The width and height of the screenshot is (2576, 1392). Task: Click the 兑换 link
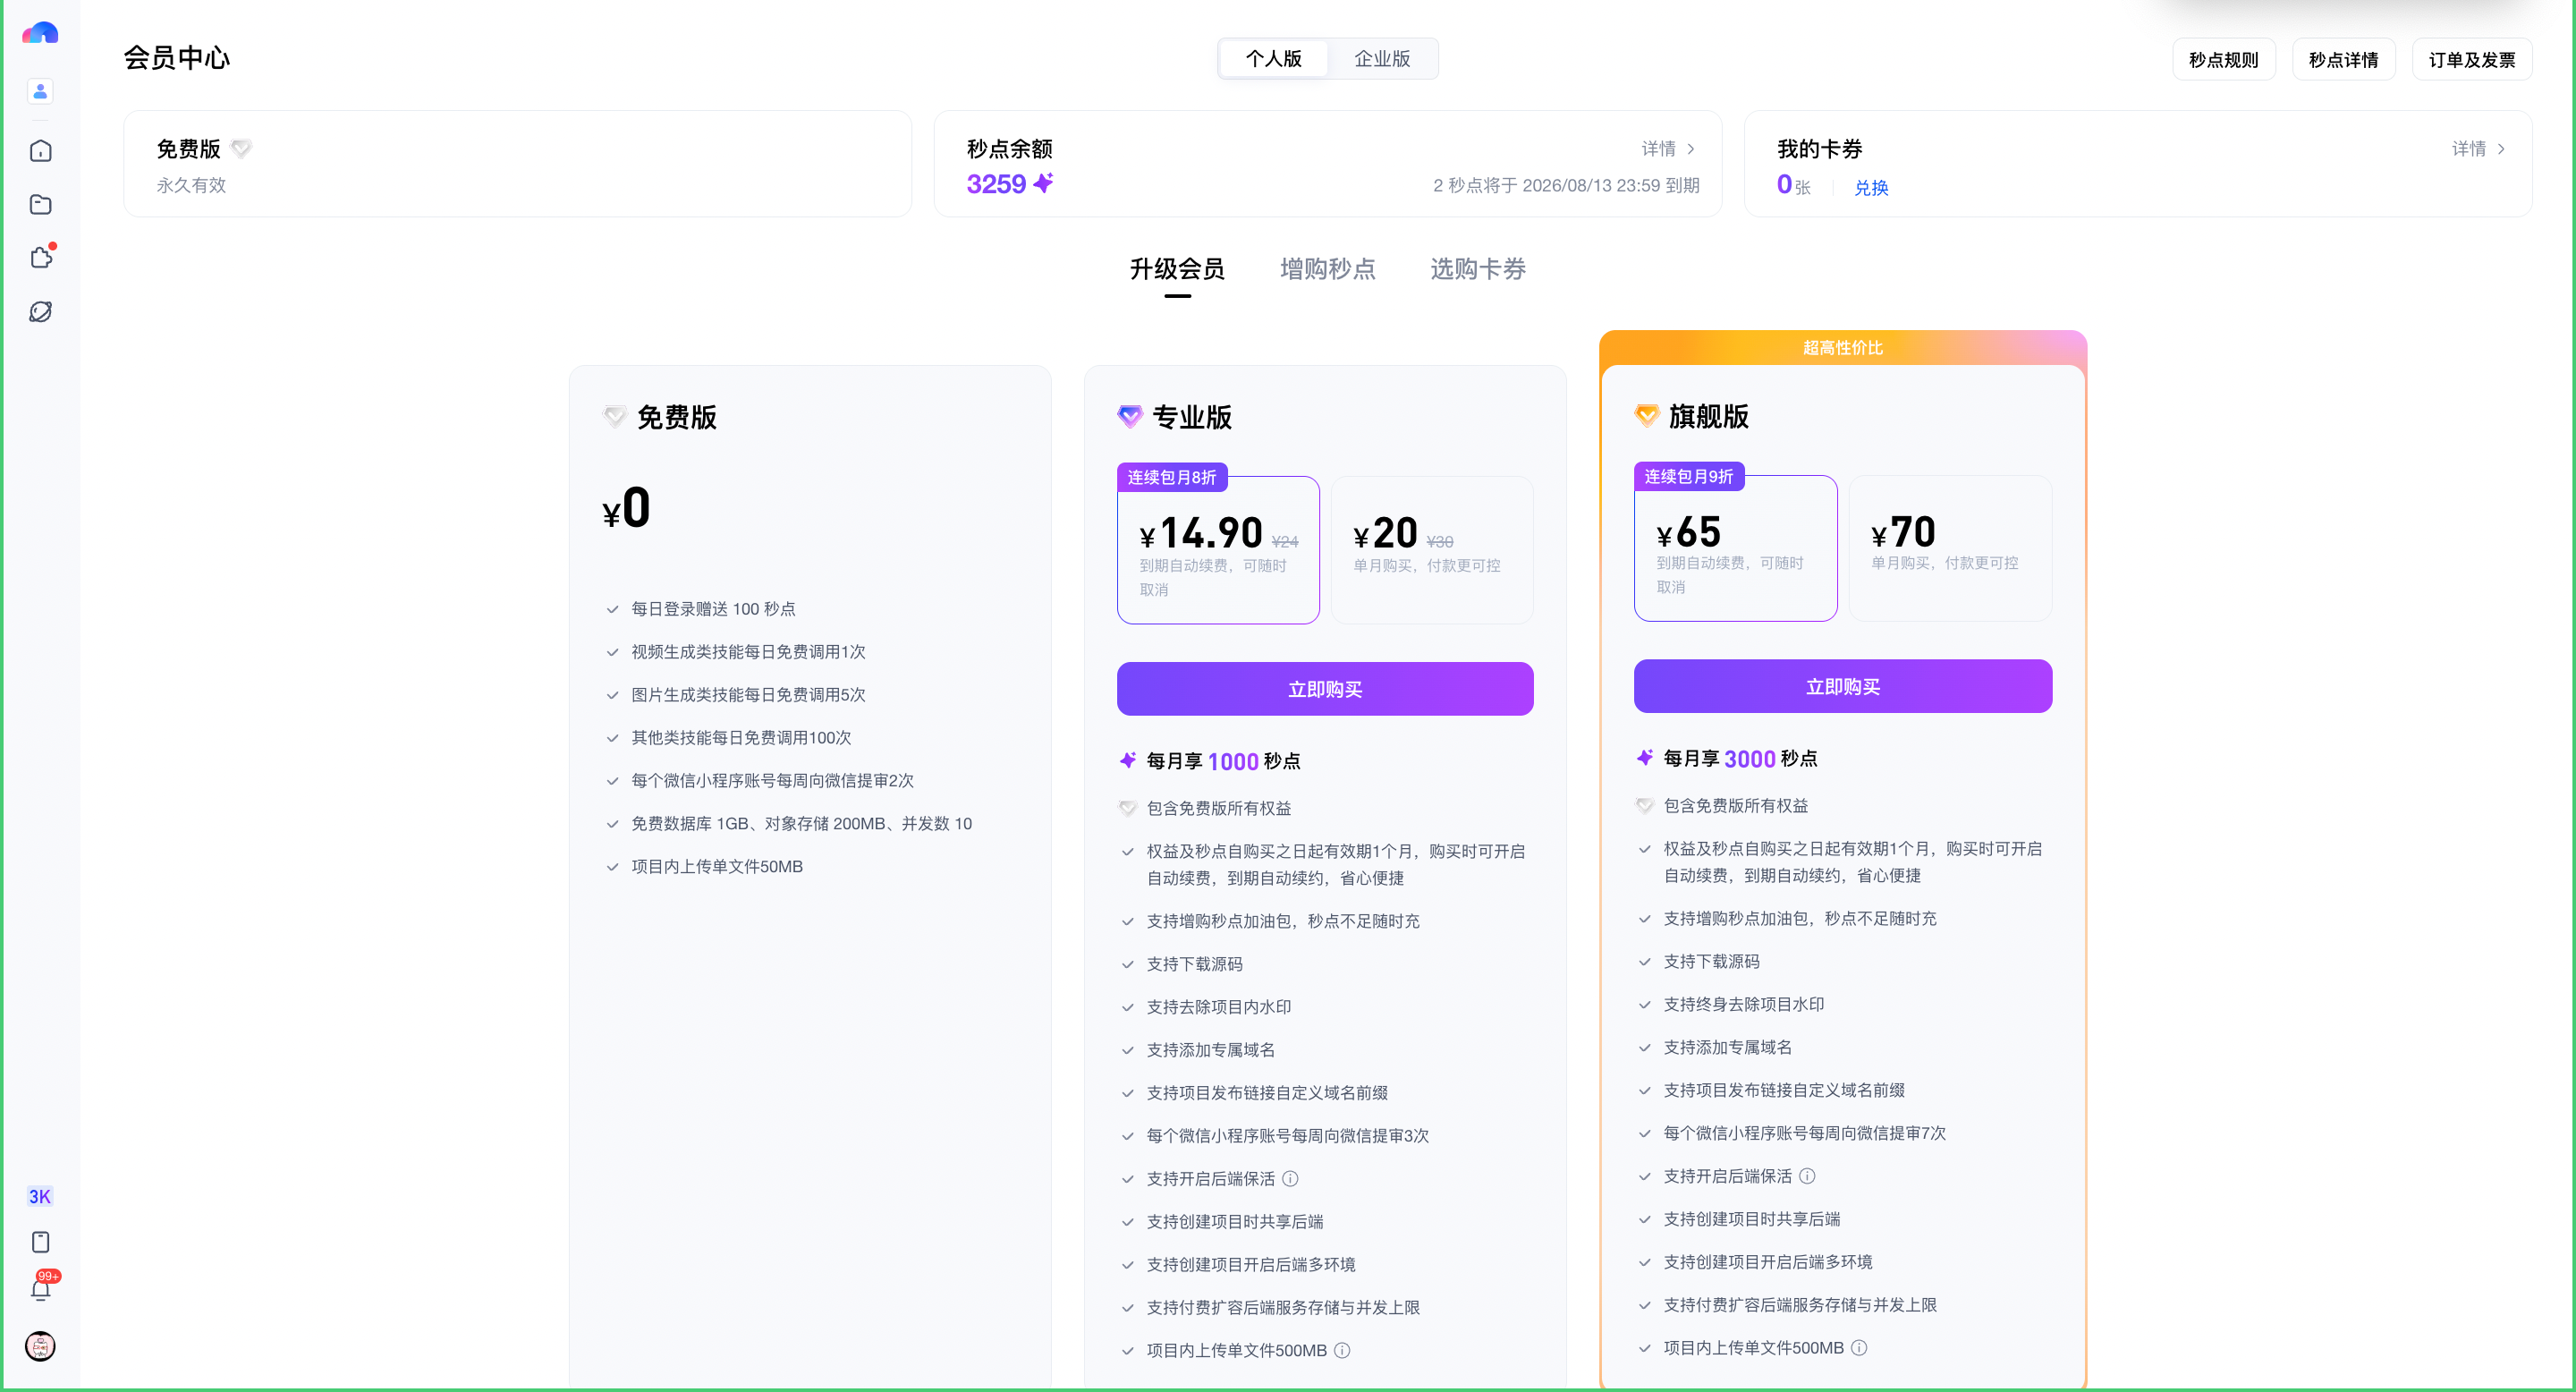click(1871, 188)
